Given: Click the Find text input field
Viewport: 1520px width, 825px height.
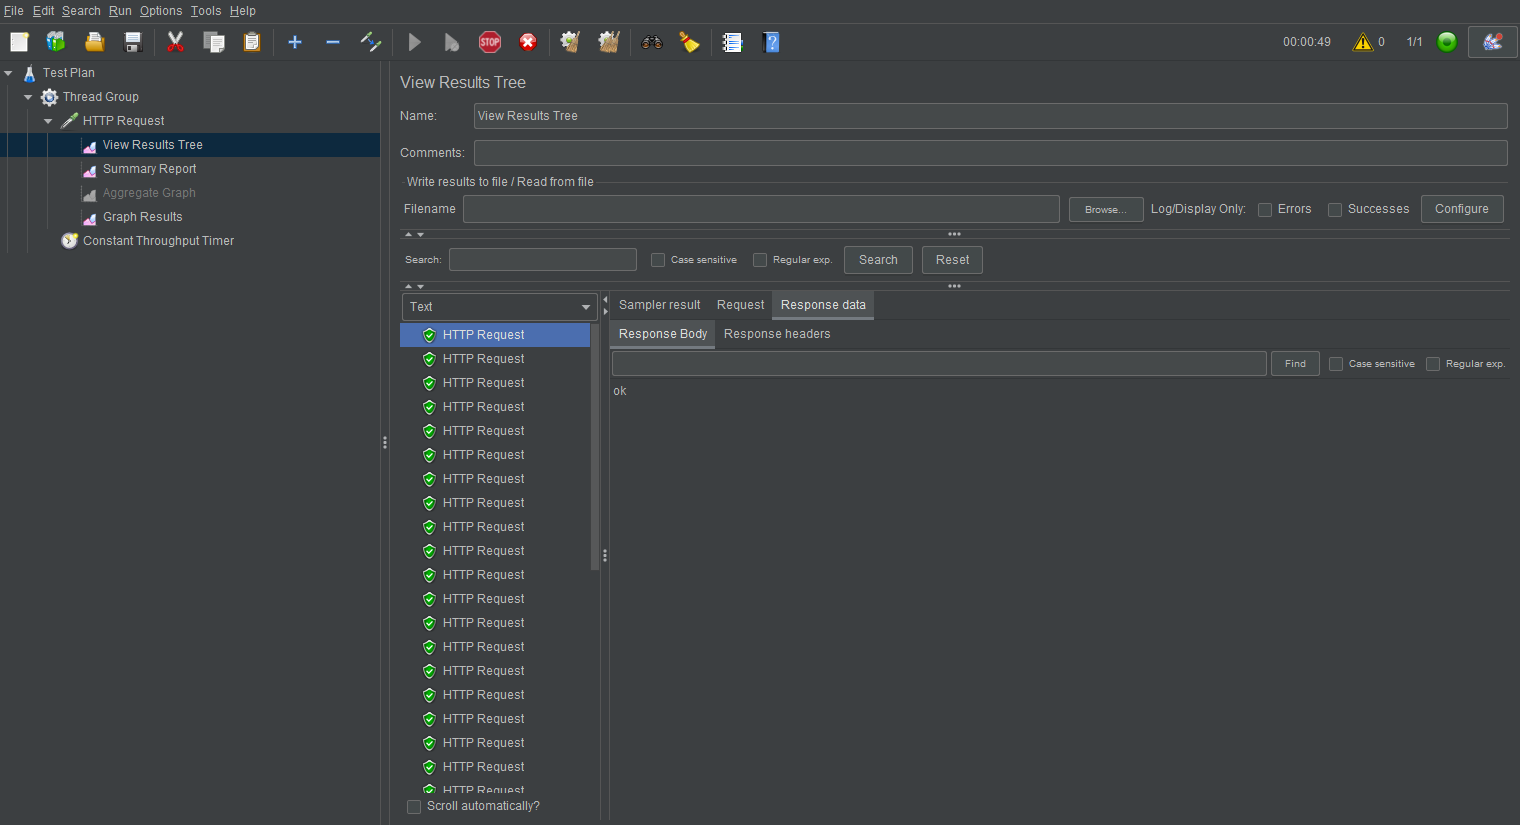Looking at the screenshot, I should [x=939, y=364].
